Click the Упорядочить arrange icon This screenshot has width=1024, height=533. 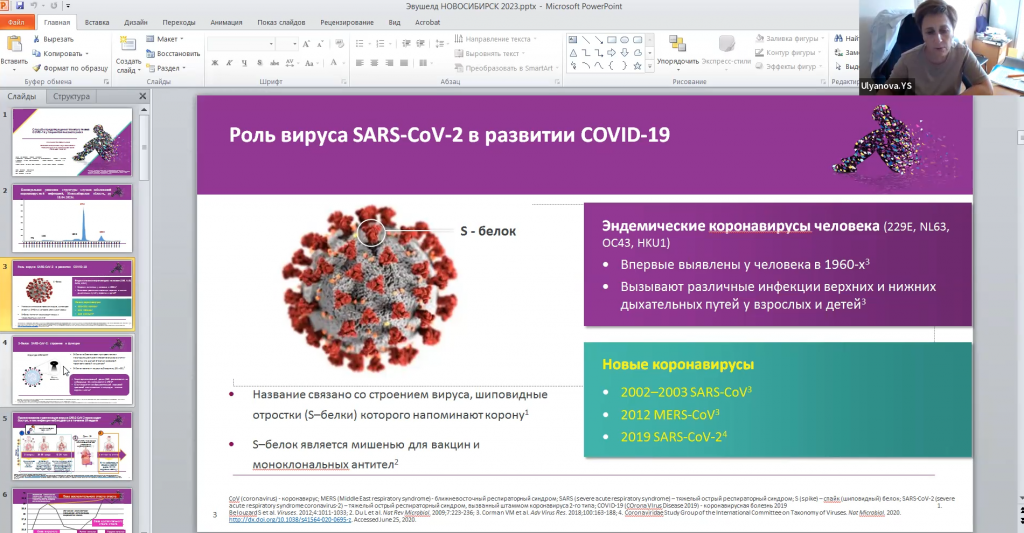tap(677, 44)
